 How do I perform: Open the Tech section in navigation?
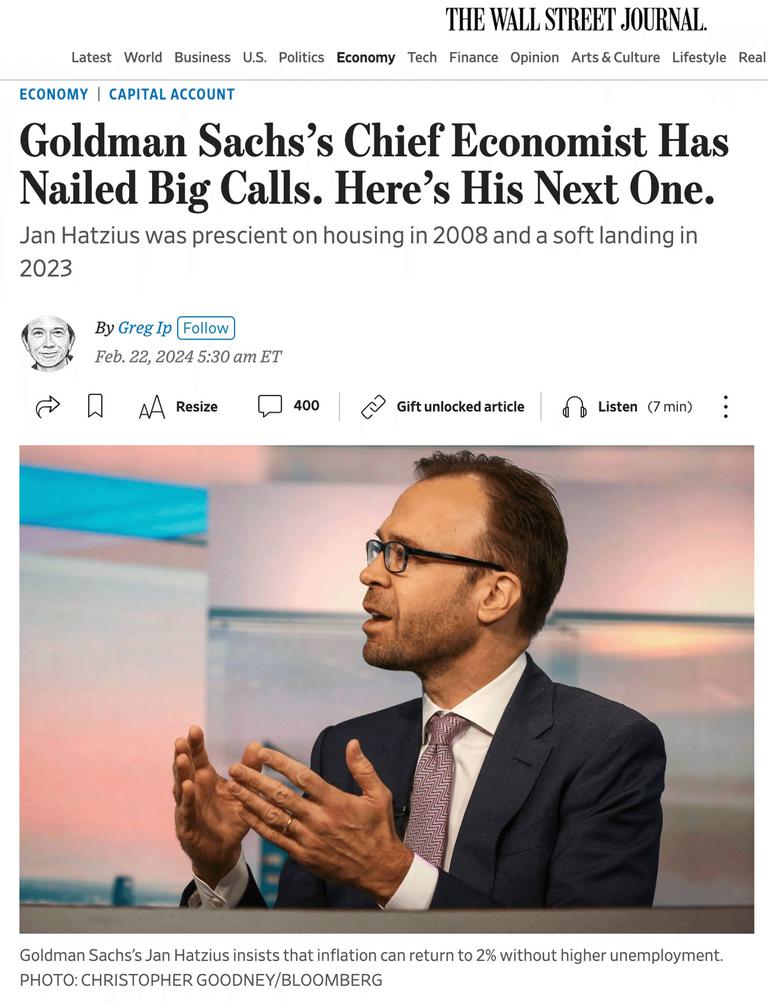(422, 58)
